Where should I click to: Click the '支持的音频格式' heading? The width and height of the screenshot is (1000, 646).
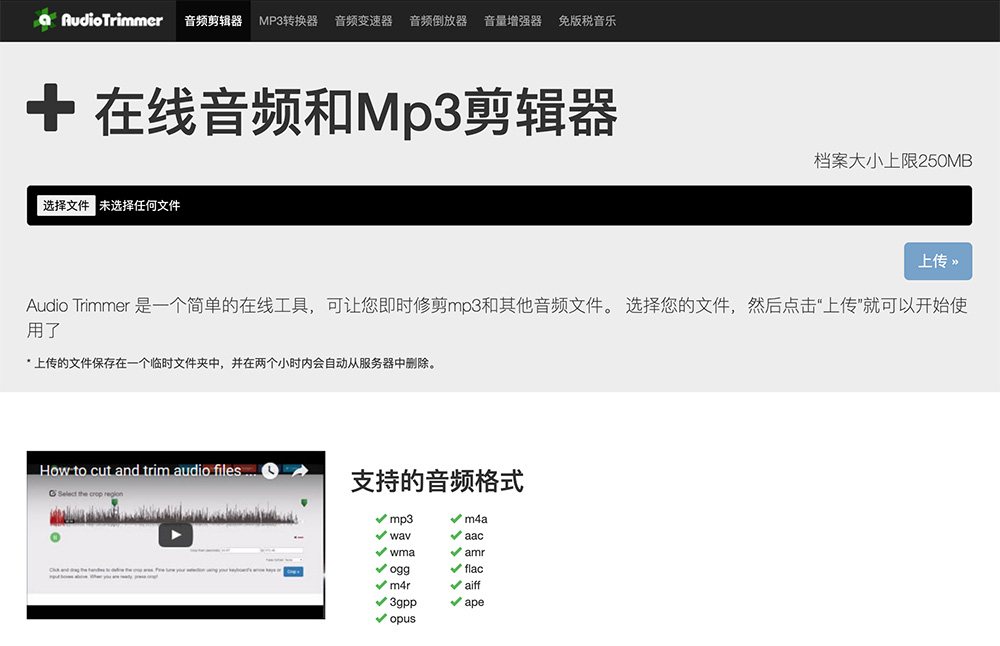coord(437,481)
